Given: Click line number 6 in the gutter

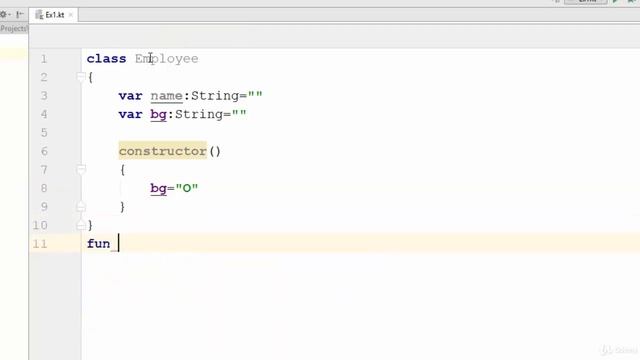Looking at the screenshot, I should click(x=44, y=151).
